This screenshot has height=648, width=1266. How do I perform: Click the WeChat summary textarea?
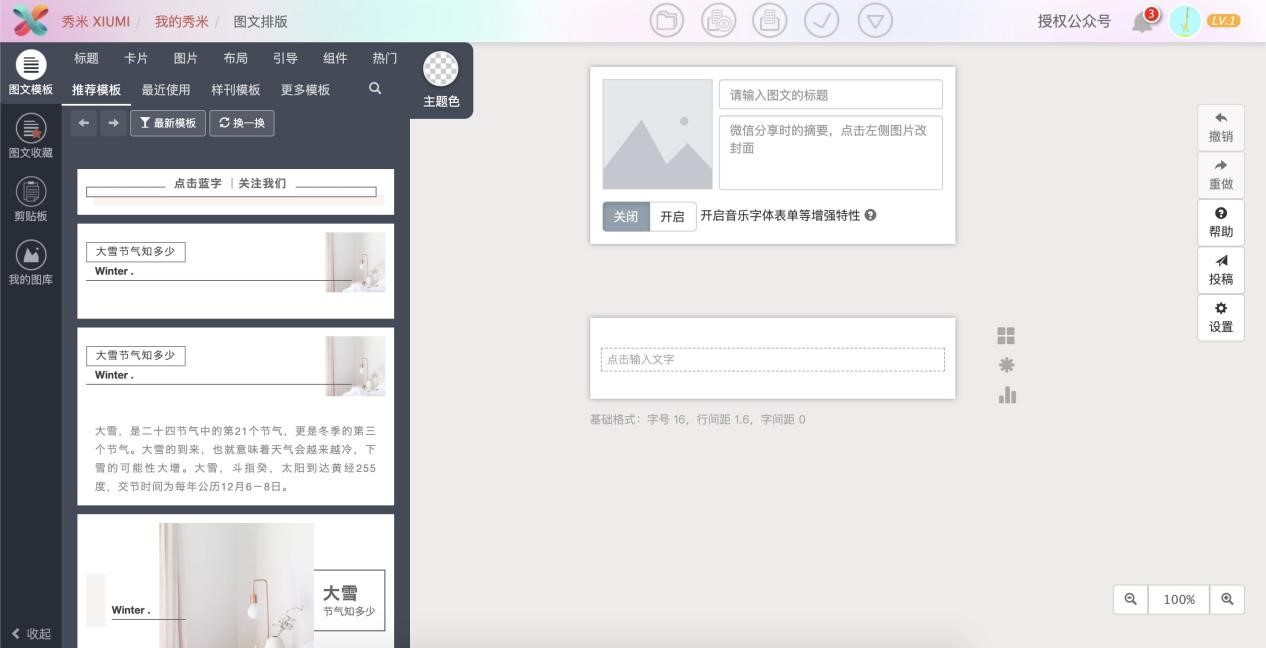click(831, 152)
